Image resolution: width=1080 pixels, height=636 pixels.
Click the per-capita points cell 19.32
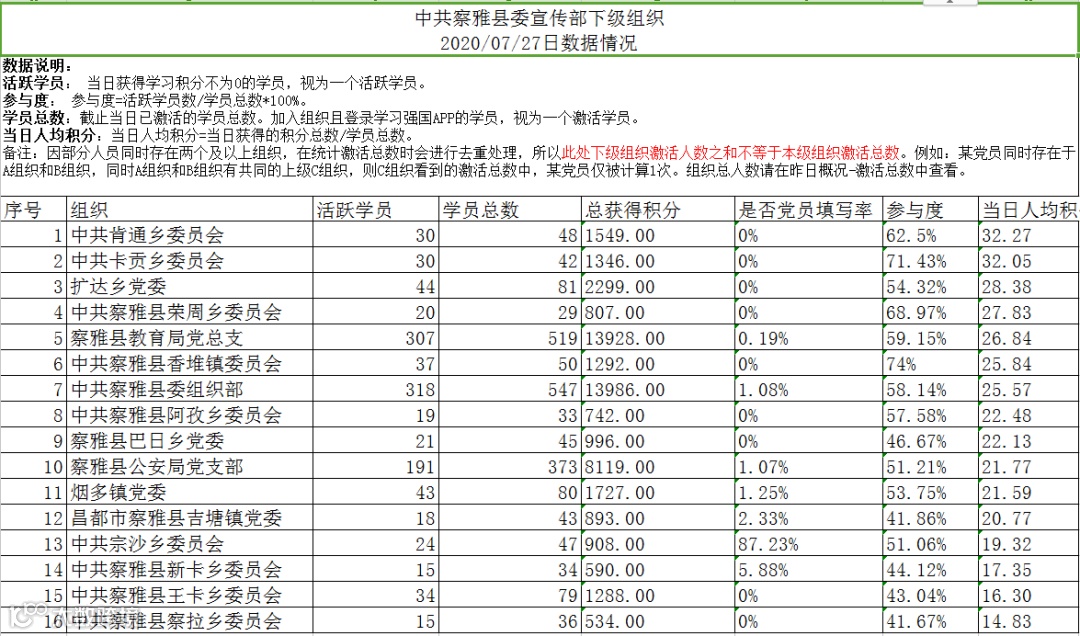pos(1029,544)
